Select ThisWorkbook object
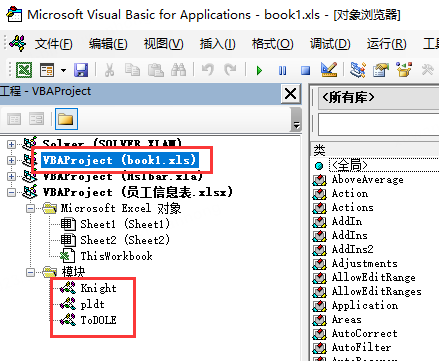This screenshot has height=361, width=439. click(116, 256)
